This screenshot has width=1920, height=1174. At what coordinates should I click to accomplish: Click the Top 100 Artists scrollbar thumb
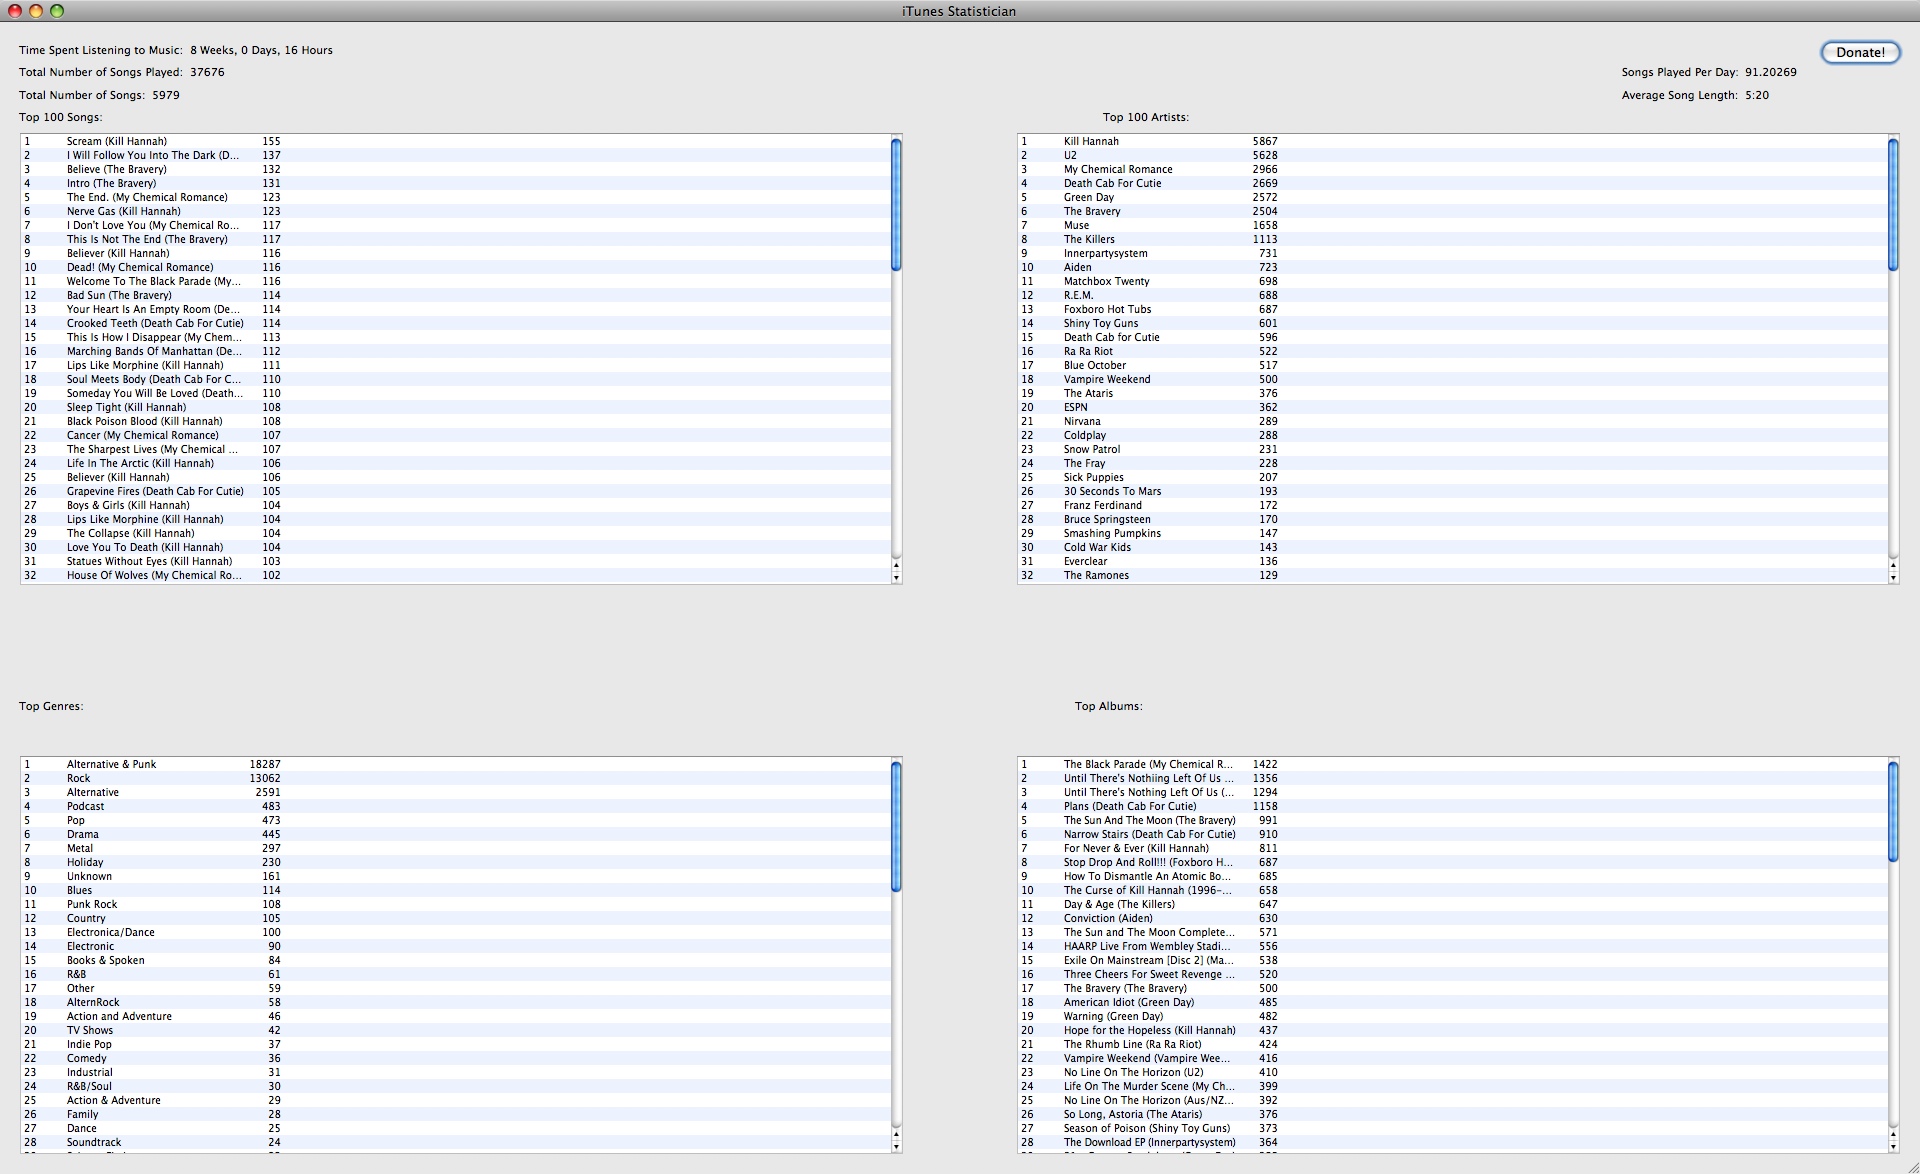pyautogui.click(x=1893, y=204)
